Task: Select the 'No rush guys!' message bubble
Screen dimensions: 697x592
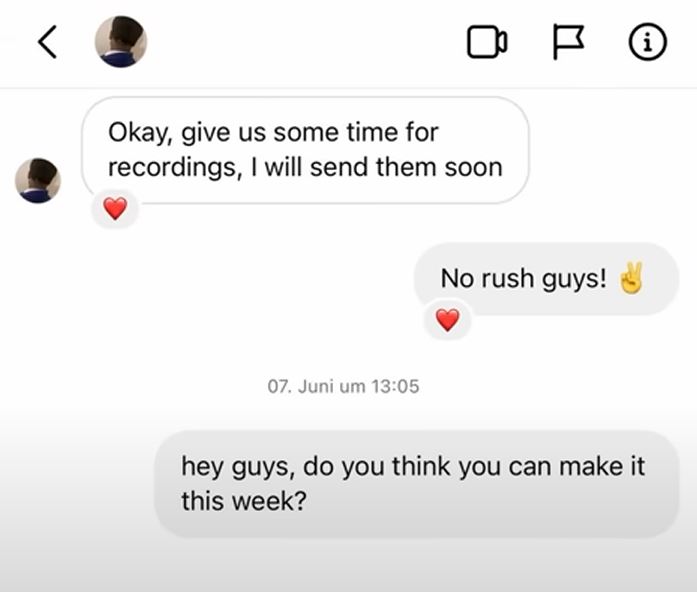Action: (546, 279)
